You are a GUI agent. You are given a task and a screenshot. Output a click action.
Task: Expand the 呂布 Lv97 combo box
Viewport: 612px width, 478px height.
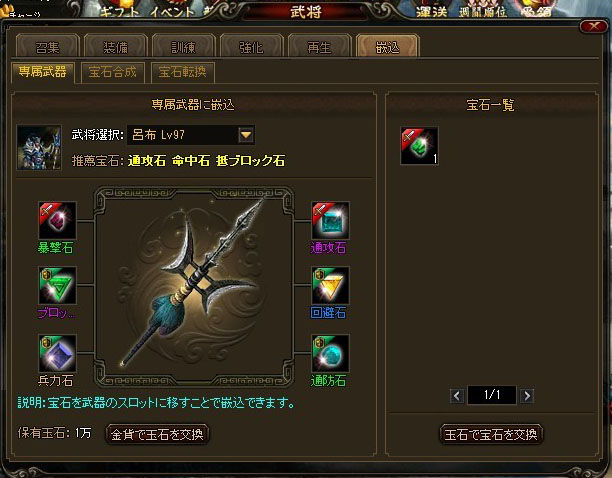[191, 135]
